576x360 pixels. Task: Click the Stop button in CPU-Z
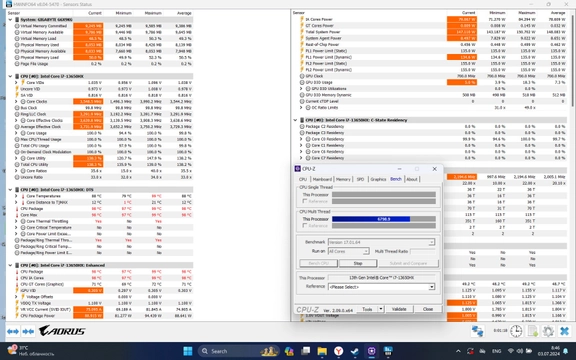tap(358, 263)
